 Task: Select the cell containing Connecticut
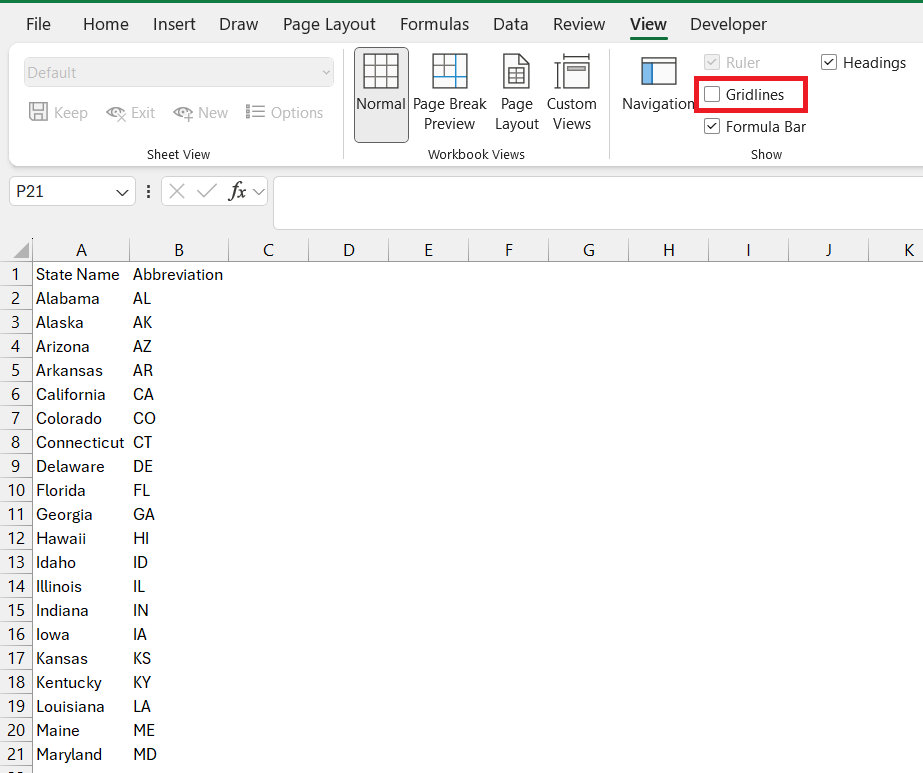point(81,442)
